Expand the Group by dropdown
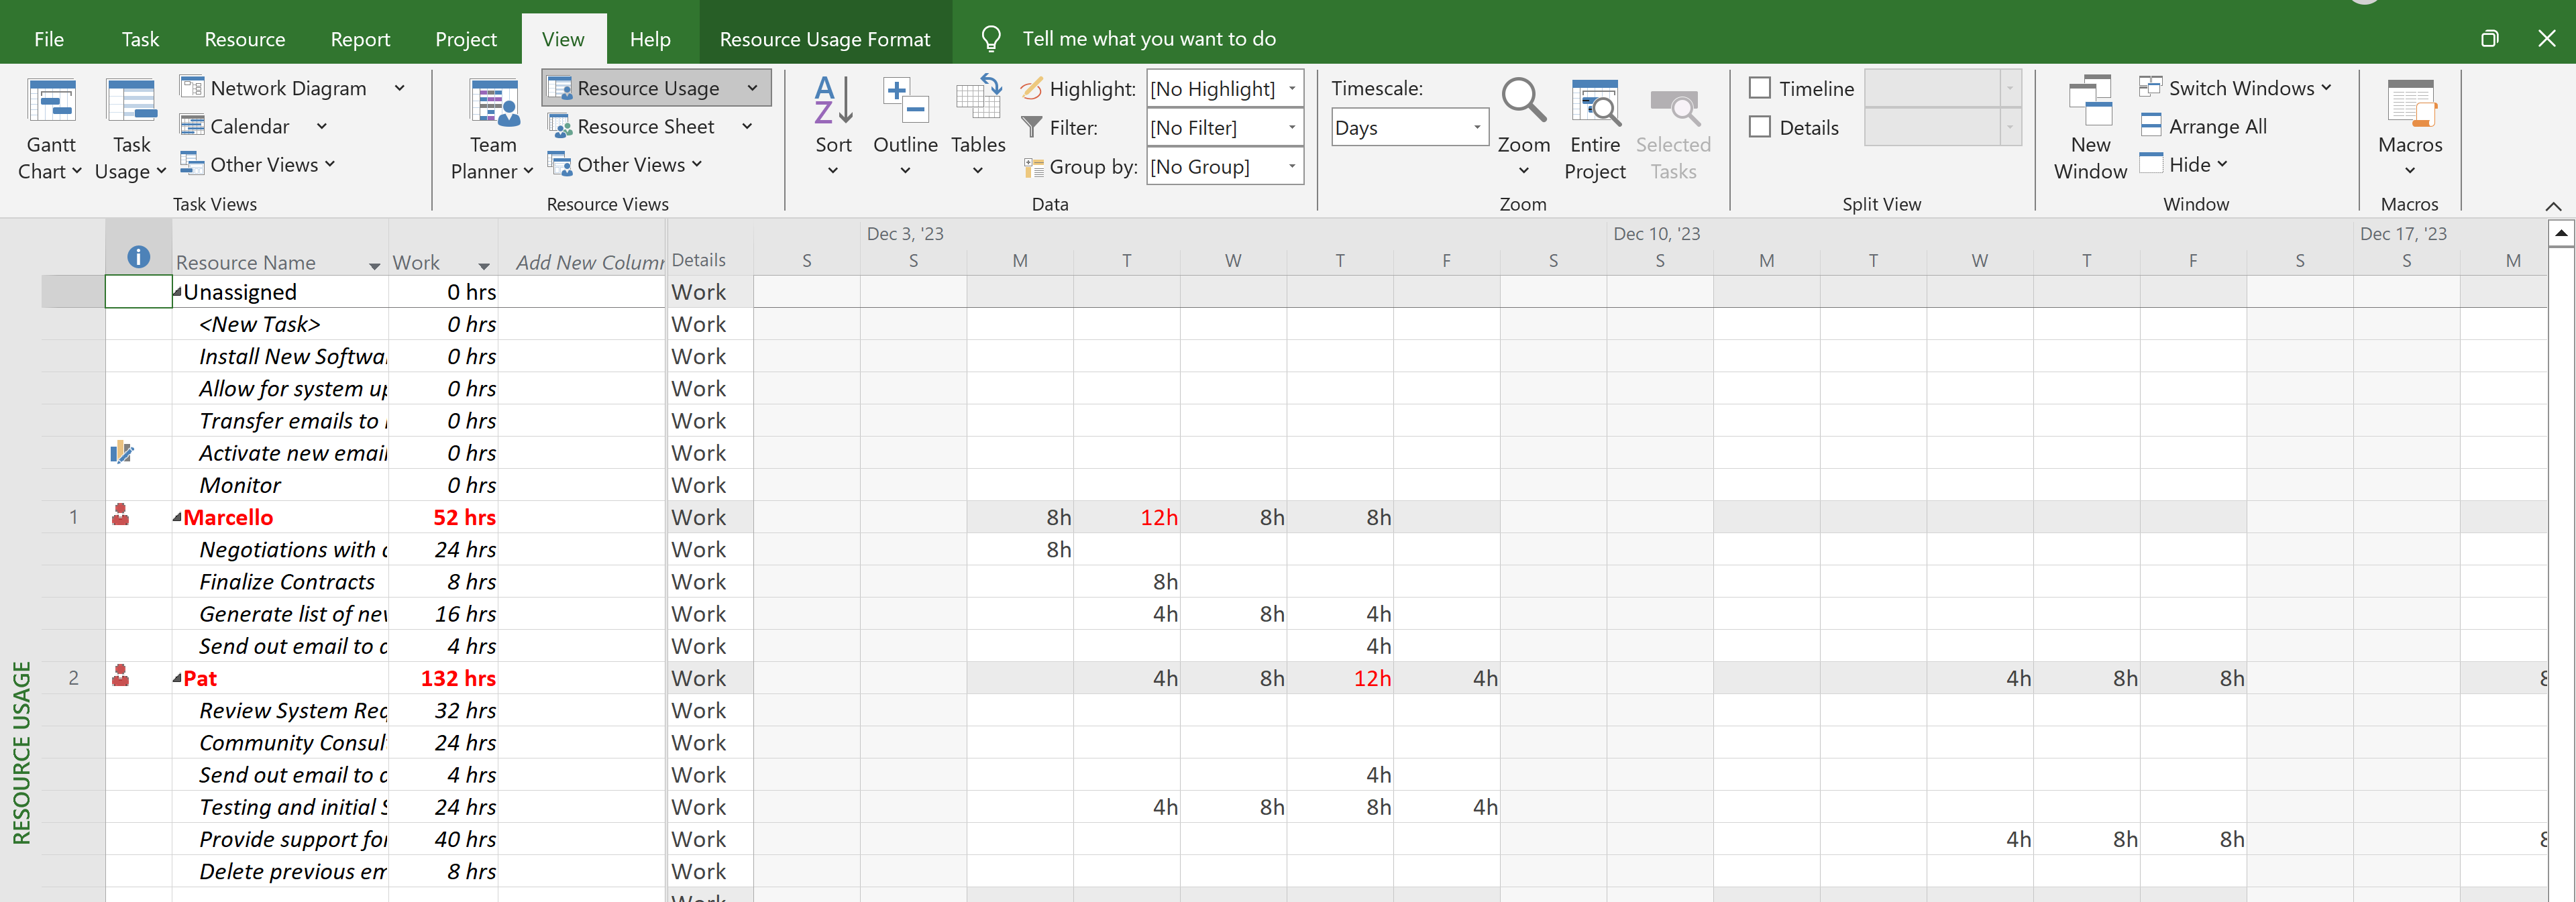Image resolution: width=2576 pixels, height=902 pixels. point(1291,167)
